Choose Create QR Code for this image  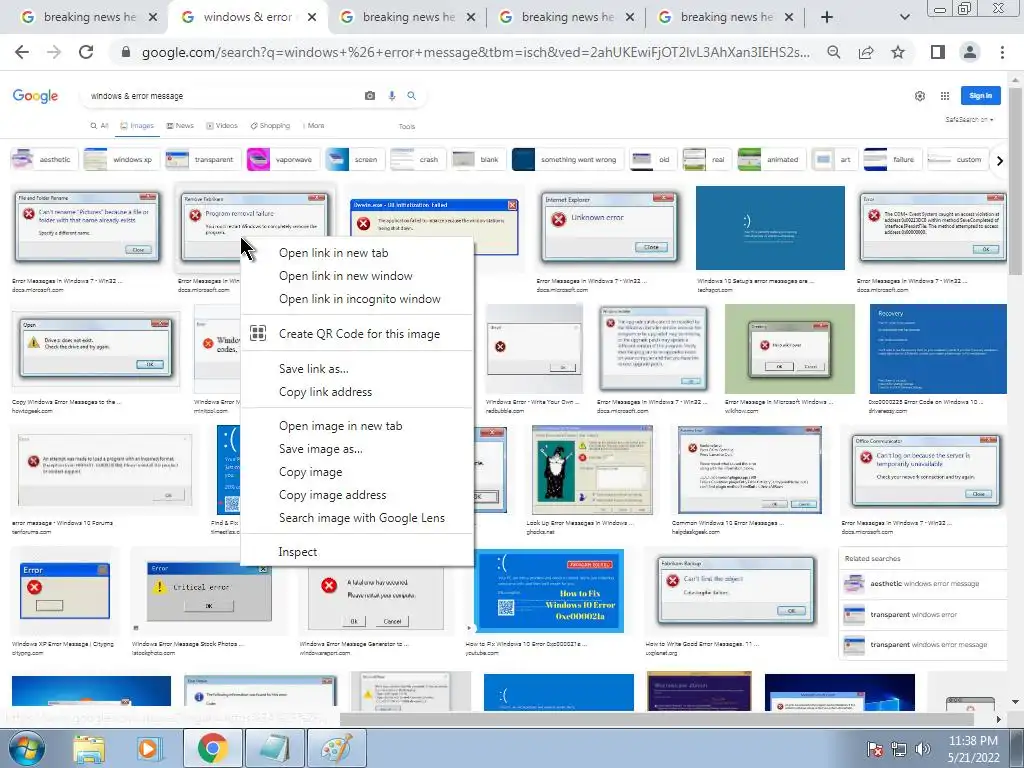[359, 334]
